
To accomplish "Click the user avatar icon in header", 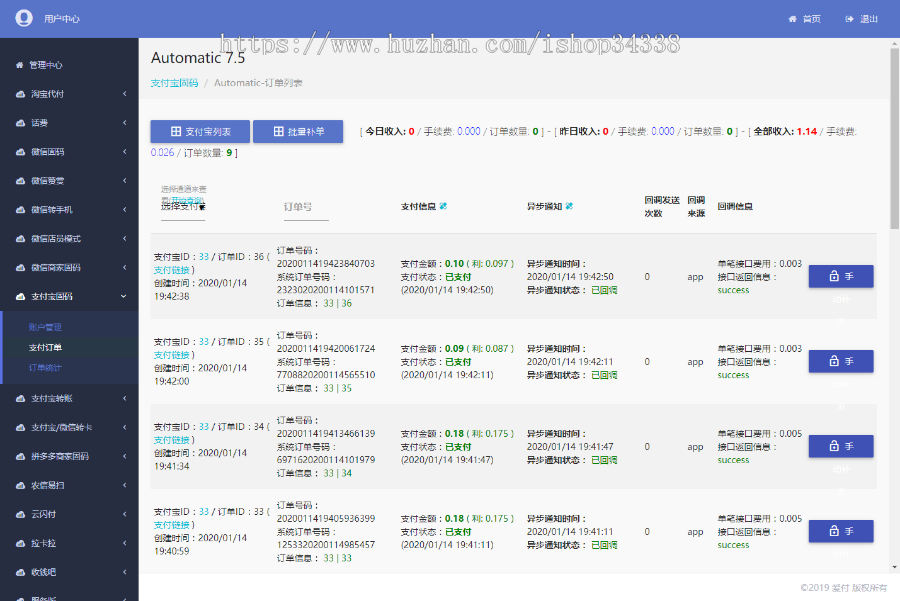I will 24,18.
